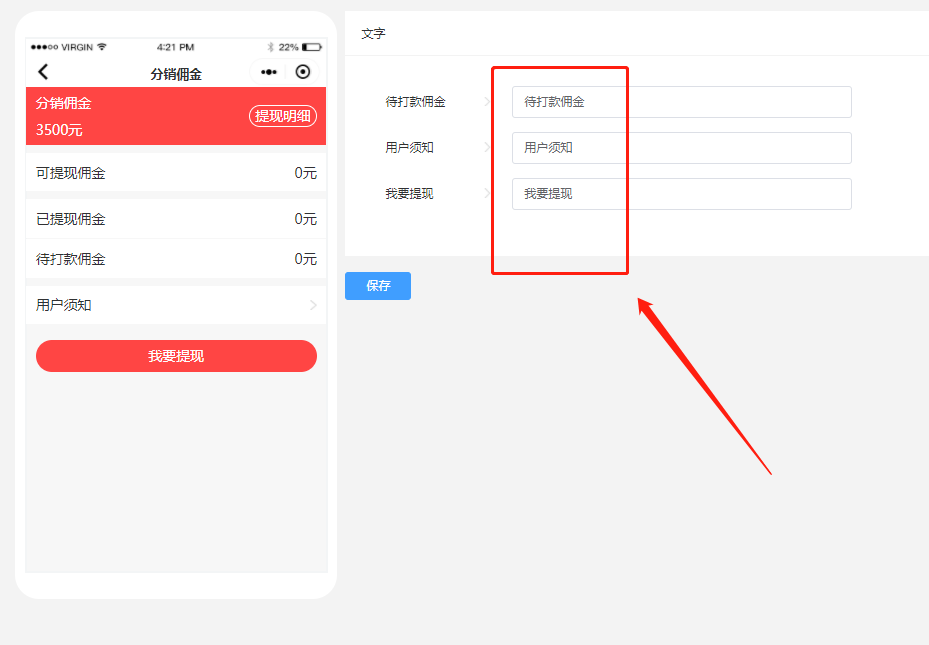
Task: Click the battery icon in phone status bar
Action: coord(312,47)
